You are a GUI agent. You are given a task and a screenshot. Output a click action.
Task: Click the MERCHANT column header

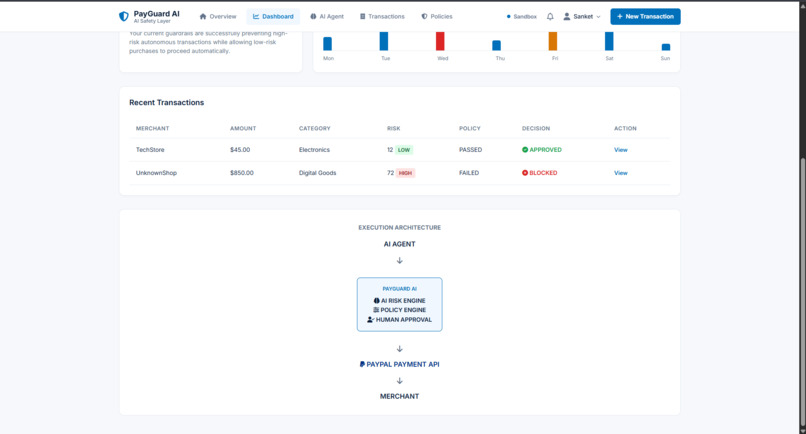click(152, 129)
